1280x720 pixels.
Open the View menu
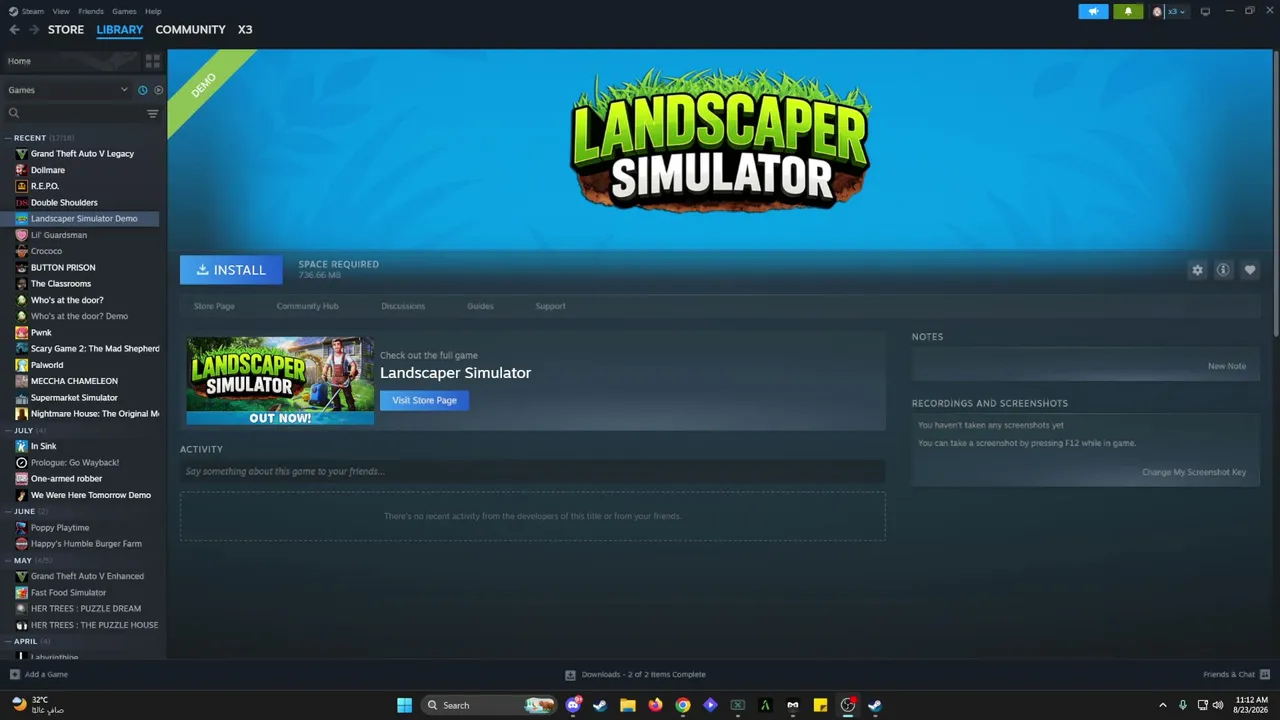coord(61,11)
